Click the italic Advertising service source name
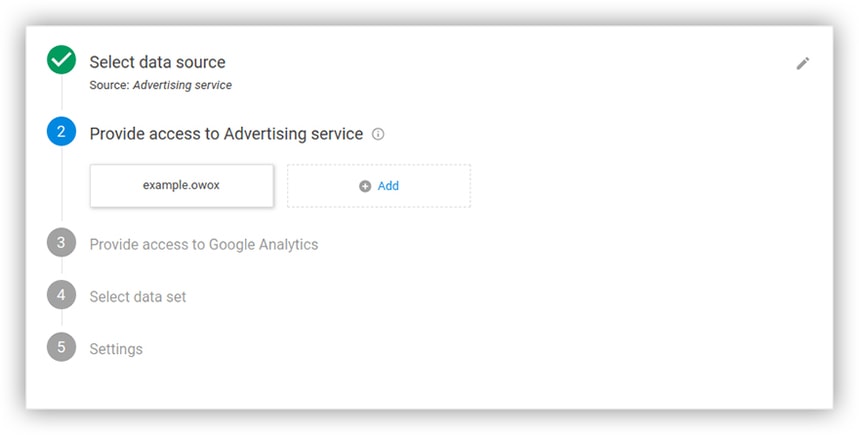 [182, 86]
